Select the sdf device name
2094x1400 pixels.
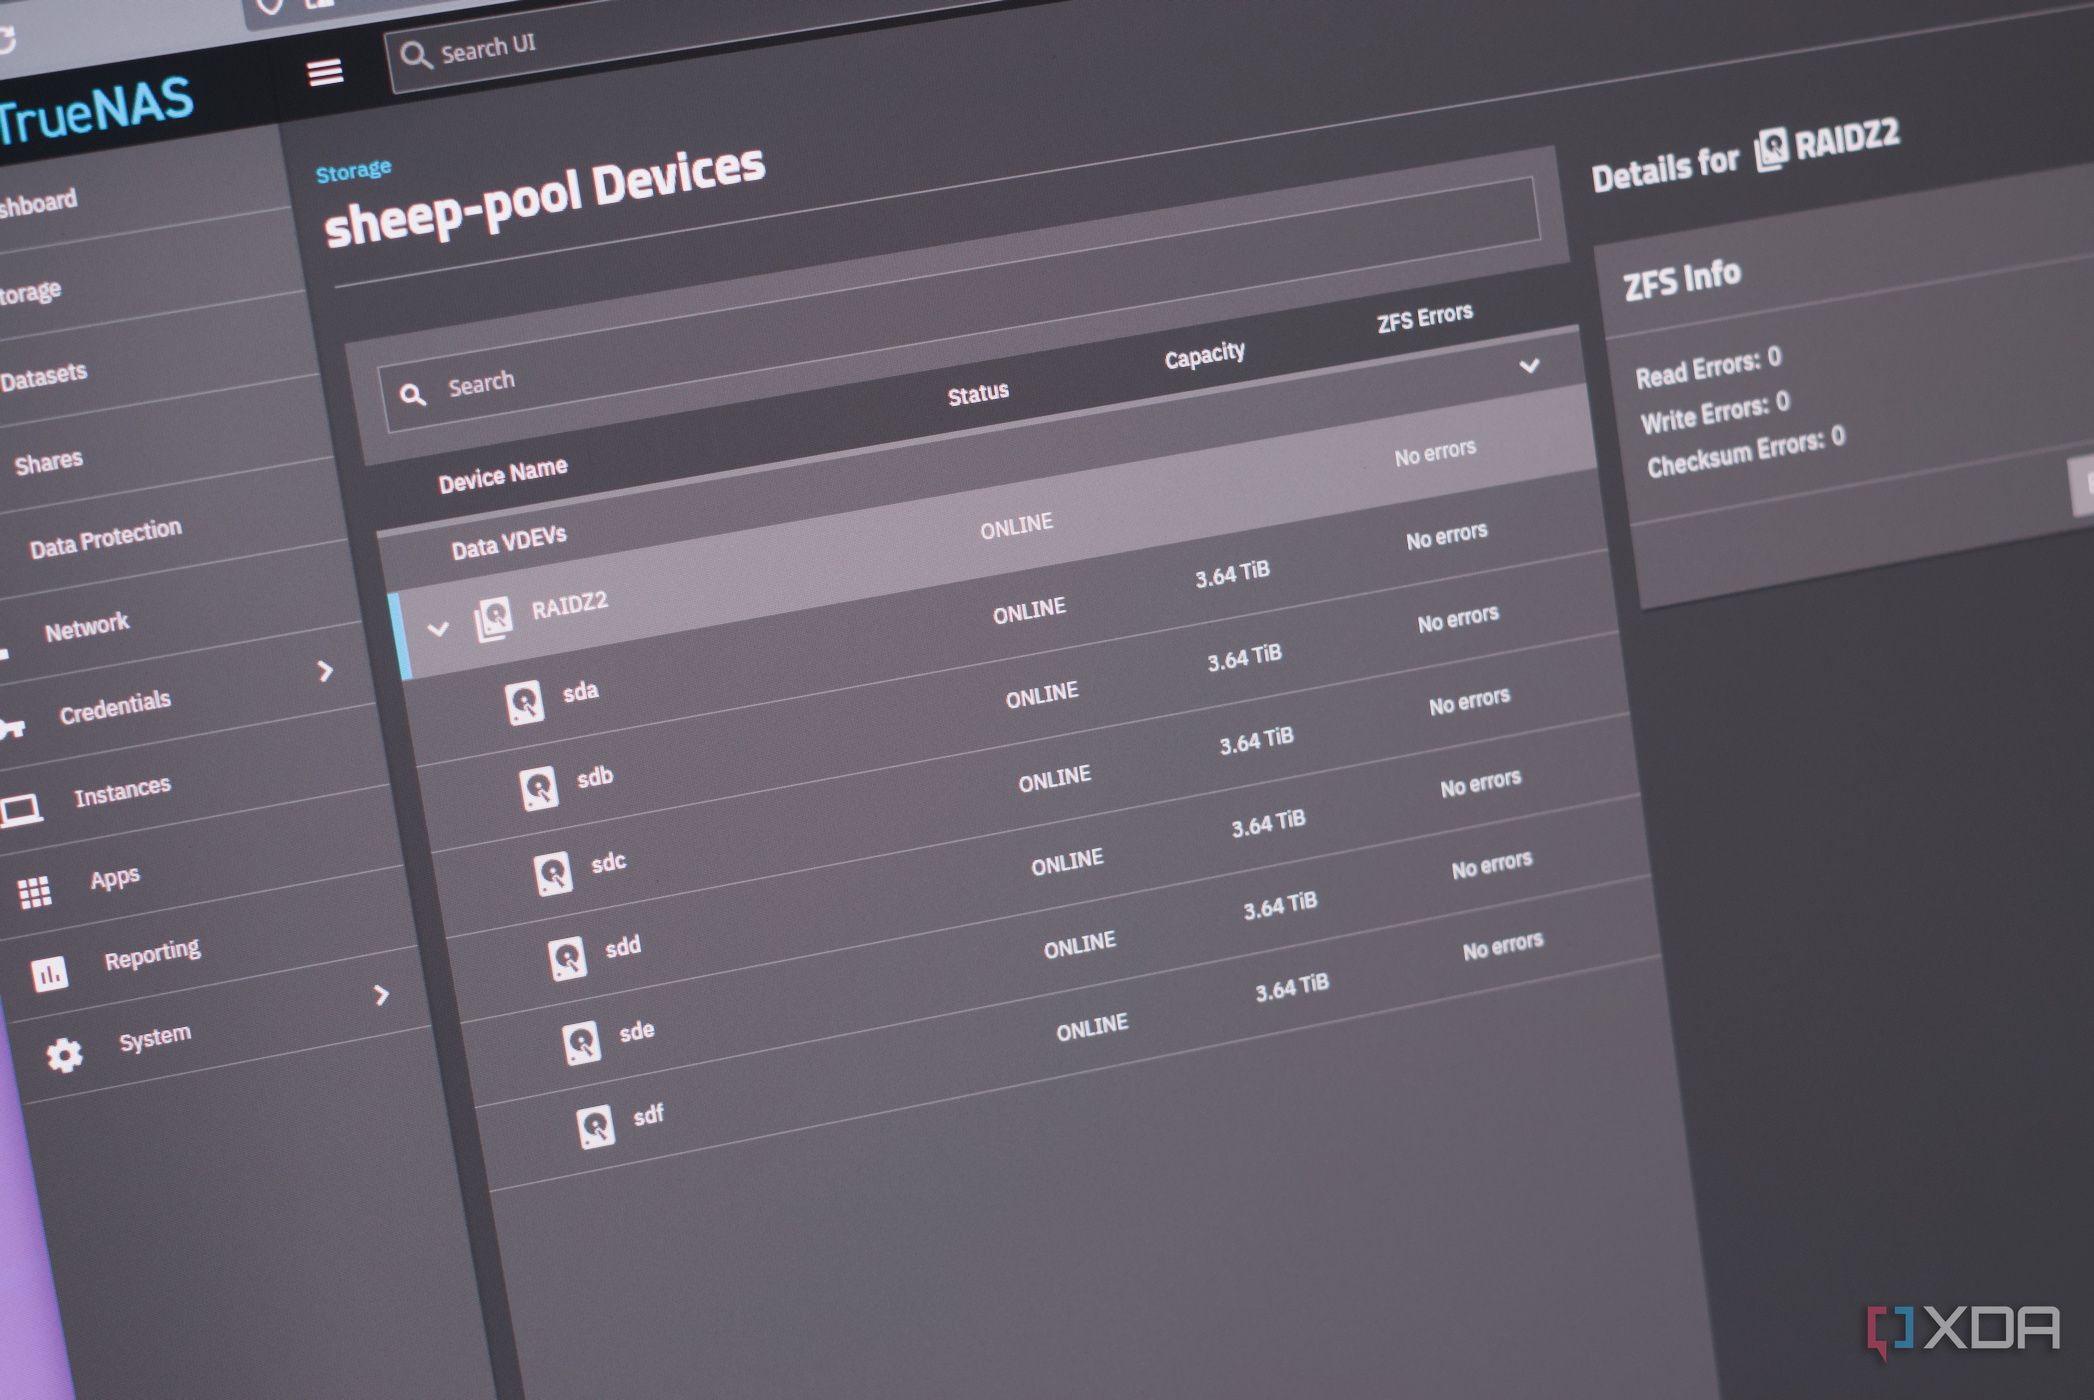649,1114
